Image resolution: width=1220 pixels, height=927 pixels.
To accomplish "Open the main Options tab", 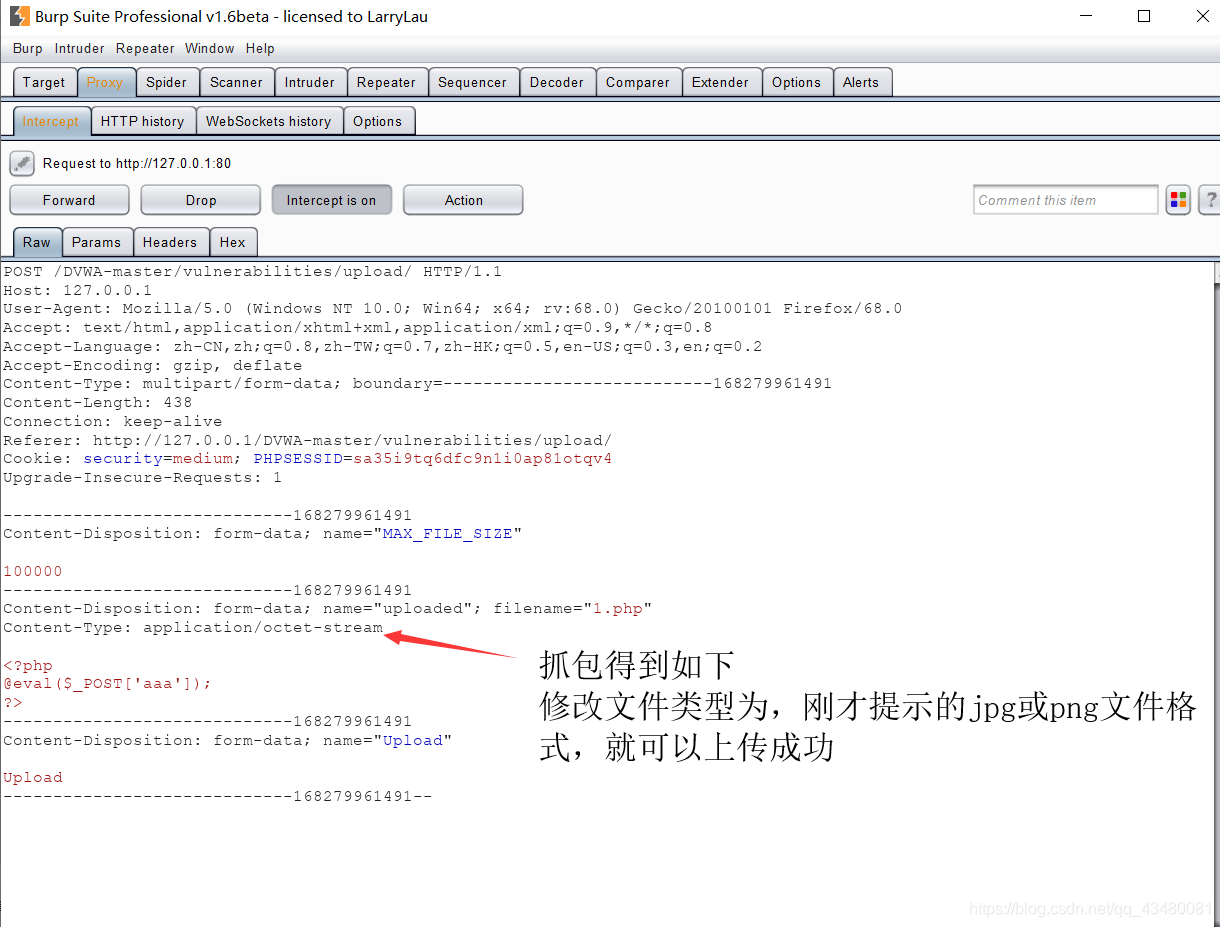I will (796, 82).
